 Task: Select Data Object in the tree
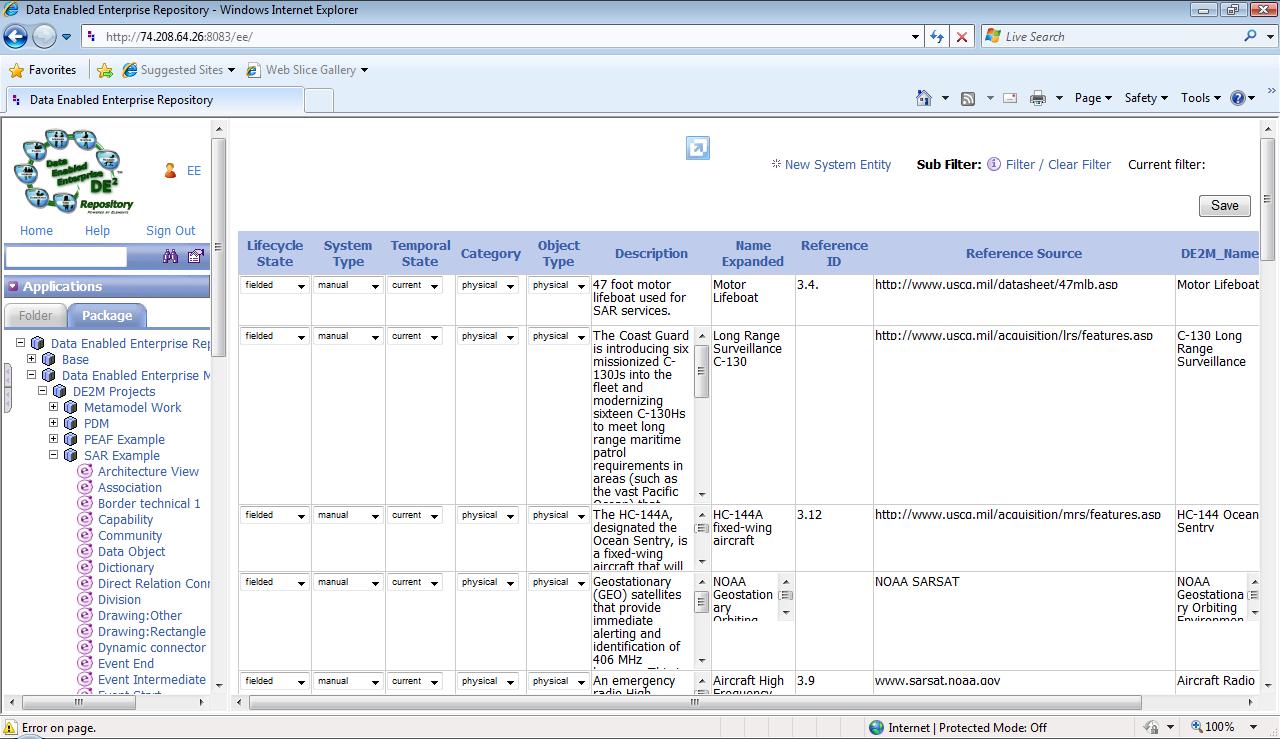131,551
